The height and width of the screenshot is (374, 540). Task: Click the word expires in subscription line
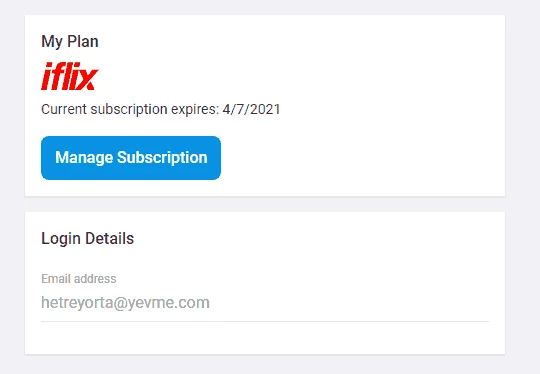point(195,110)
